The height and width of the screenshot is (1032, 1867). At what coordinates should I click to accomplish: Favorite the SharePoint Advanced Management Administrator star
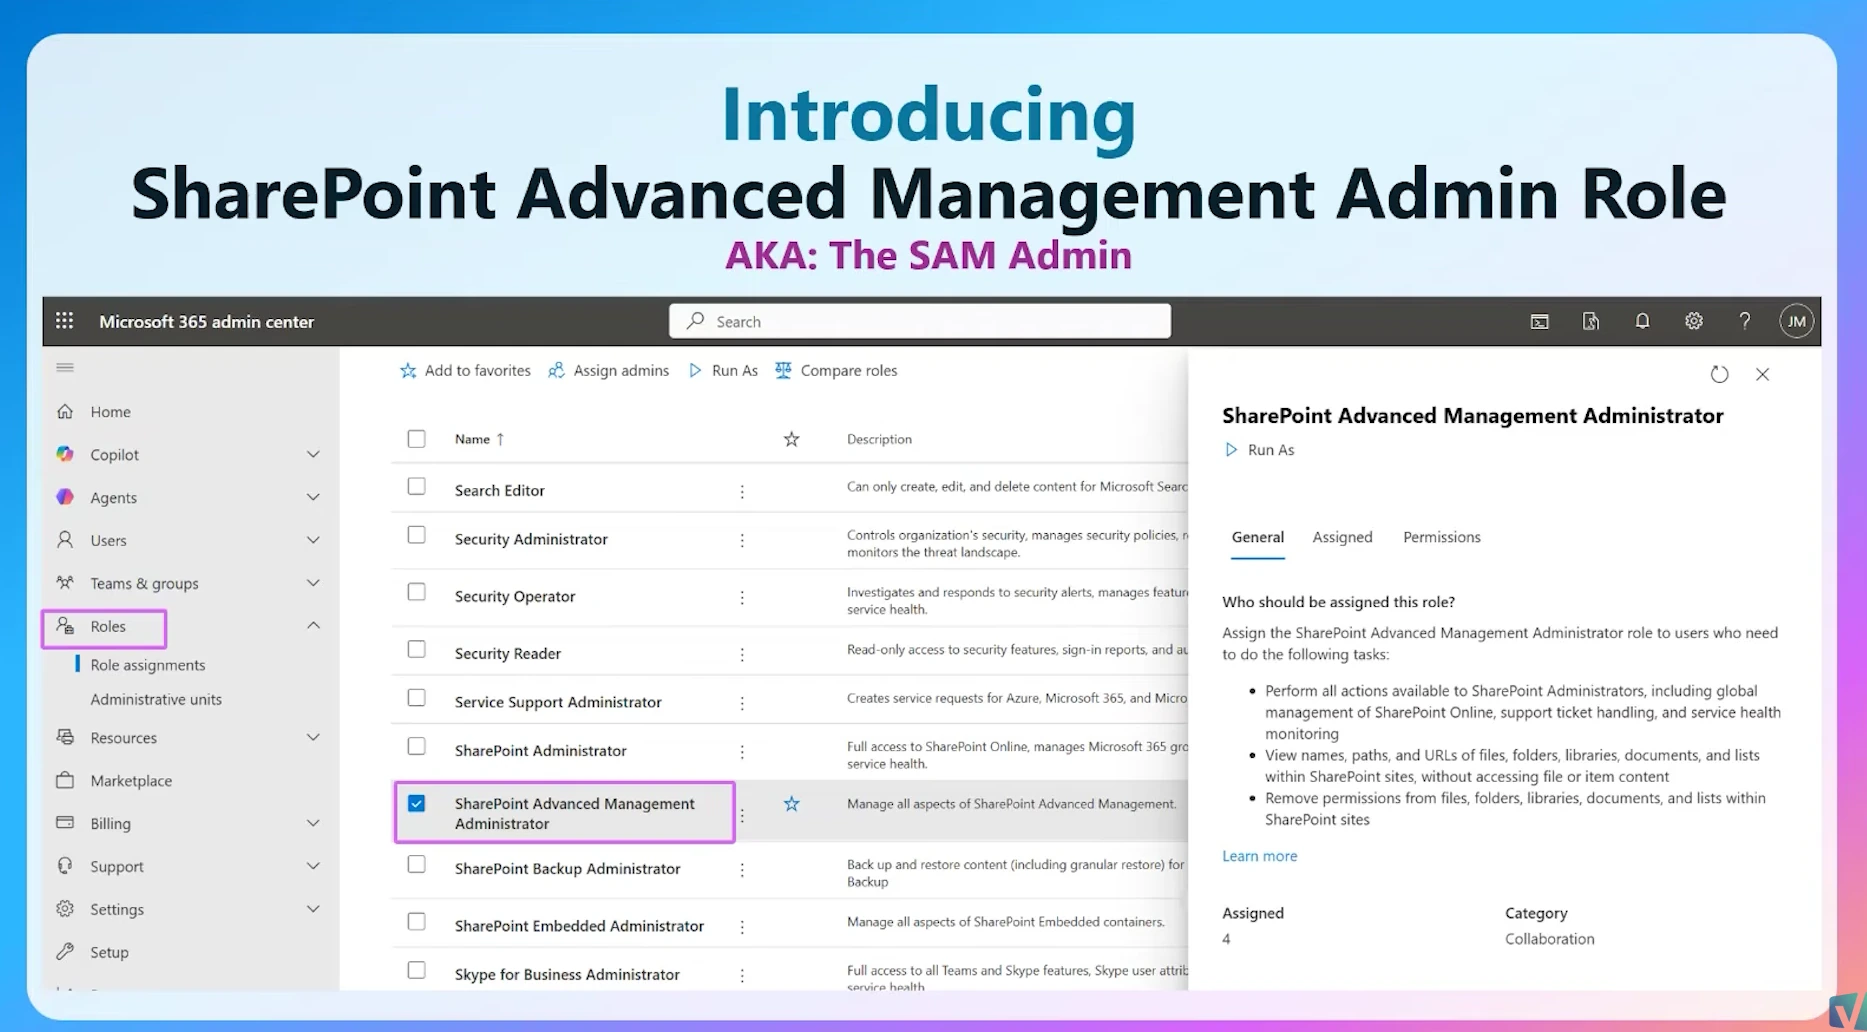[791, 804]
